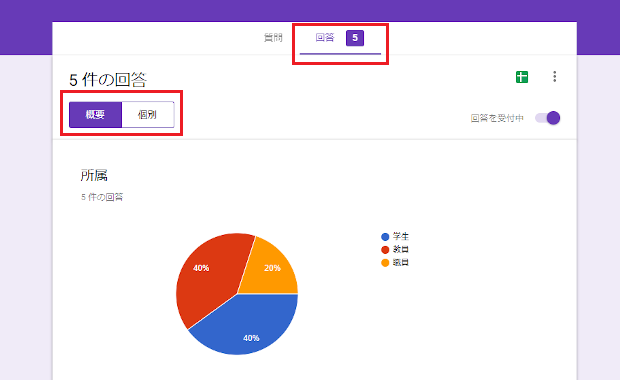
Task: Click the 5 件の回答 heading
Action: point(108,80)
